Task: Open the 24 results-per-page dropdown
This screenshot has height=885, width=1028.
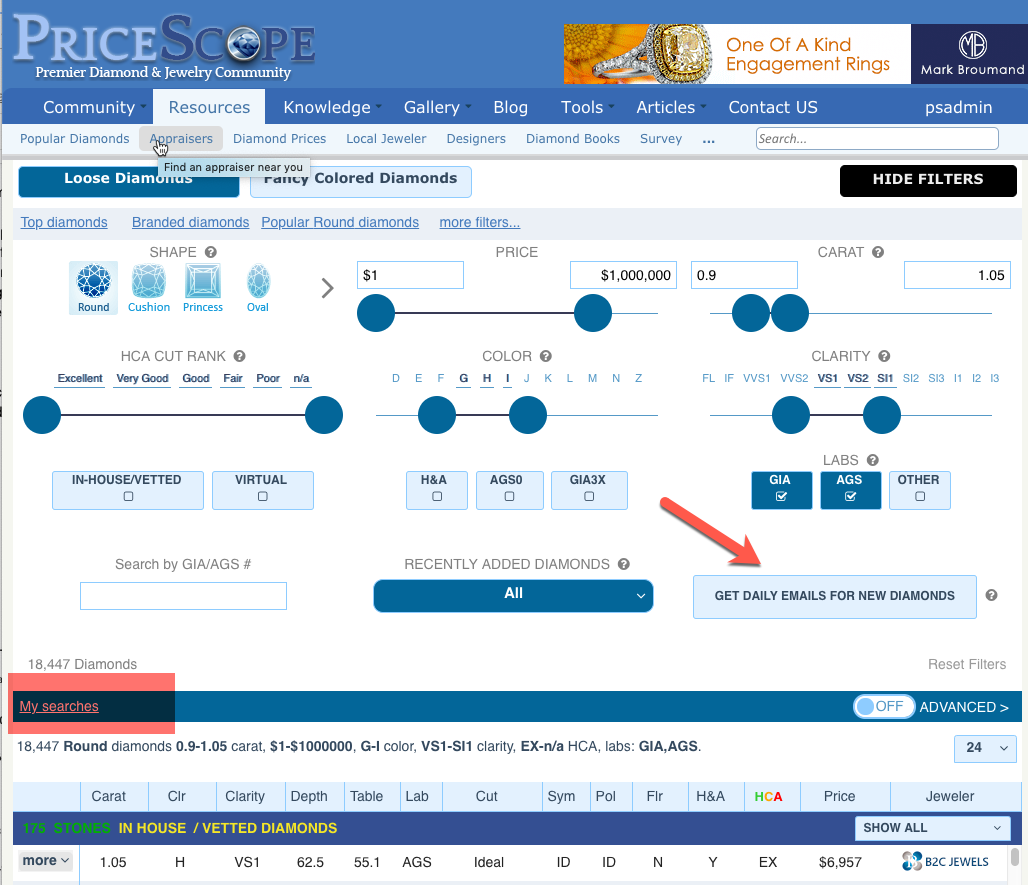Action: click(x=985, y=748)
